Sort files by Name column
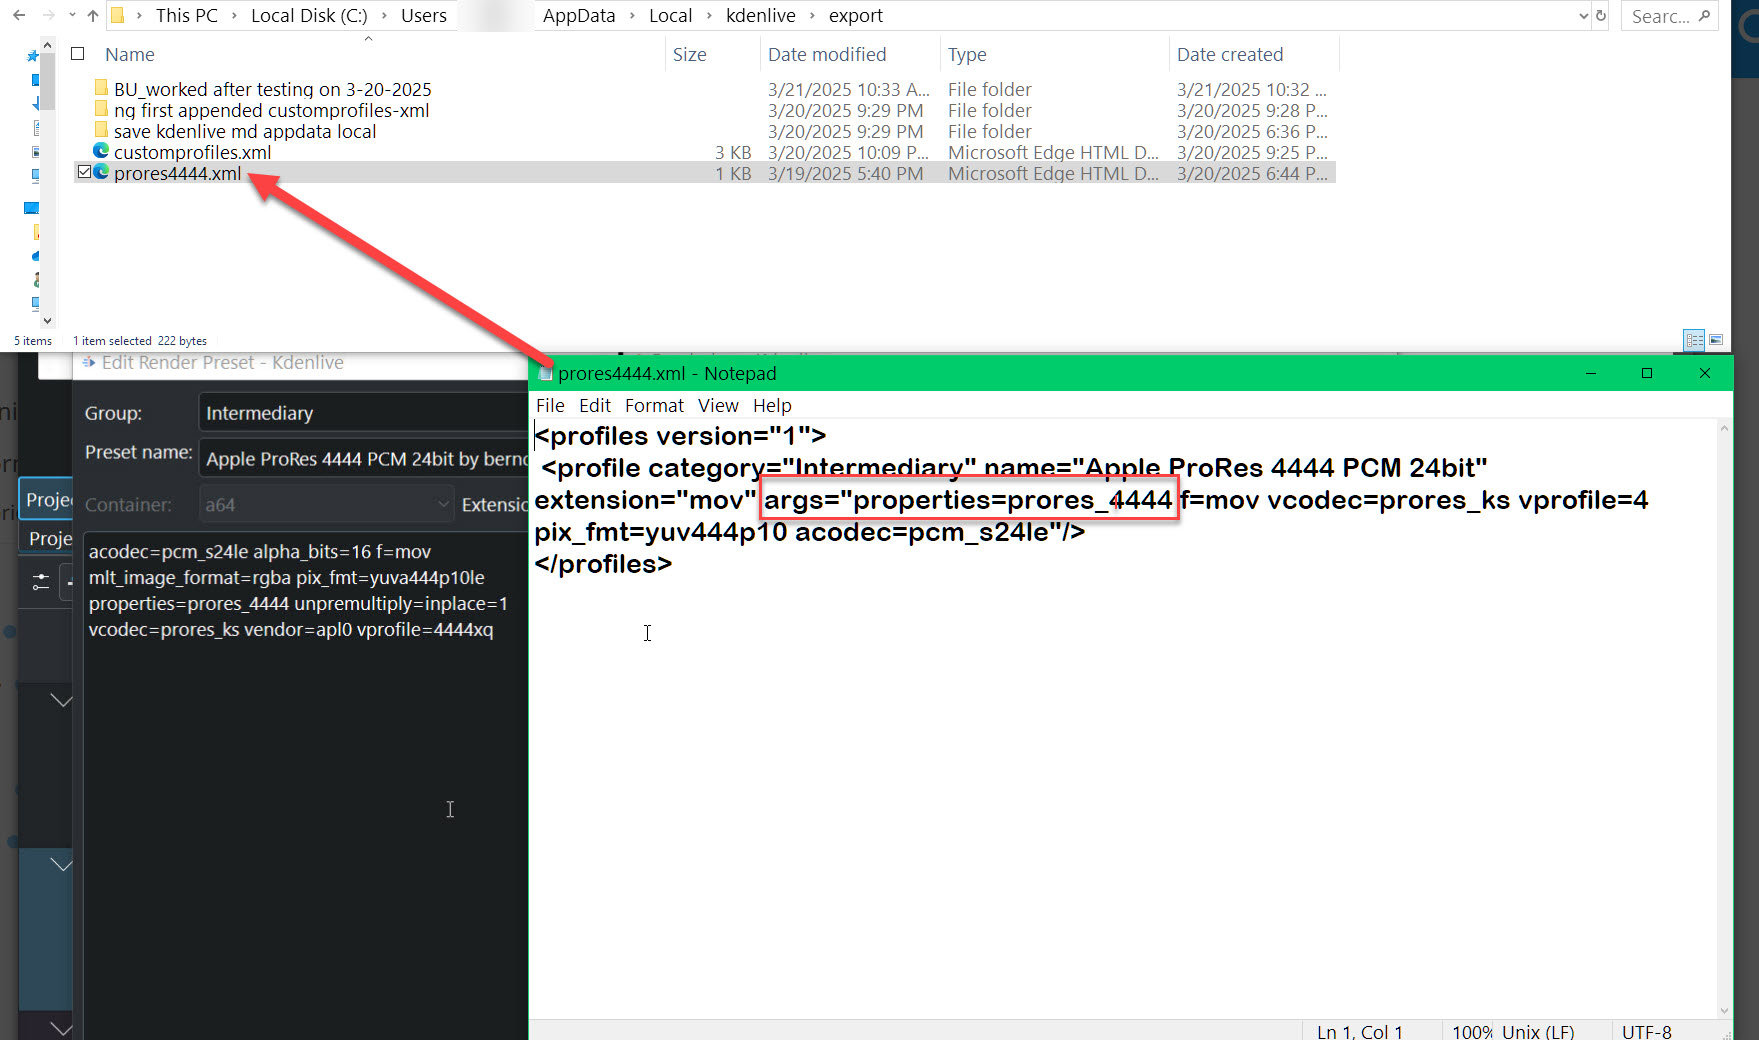1759x1040 pixels. (130, 55)
